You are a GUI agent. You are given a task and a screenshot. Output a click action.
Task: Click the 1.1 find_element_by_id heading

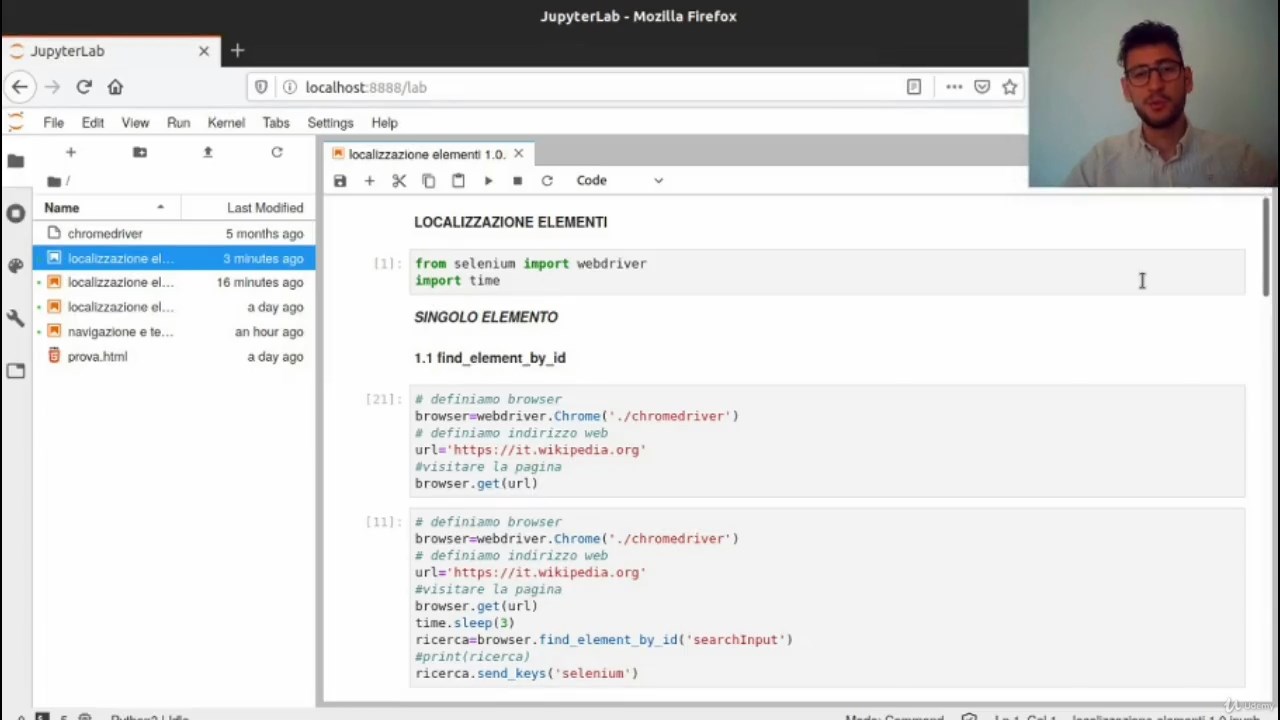click(490, 358)
